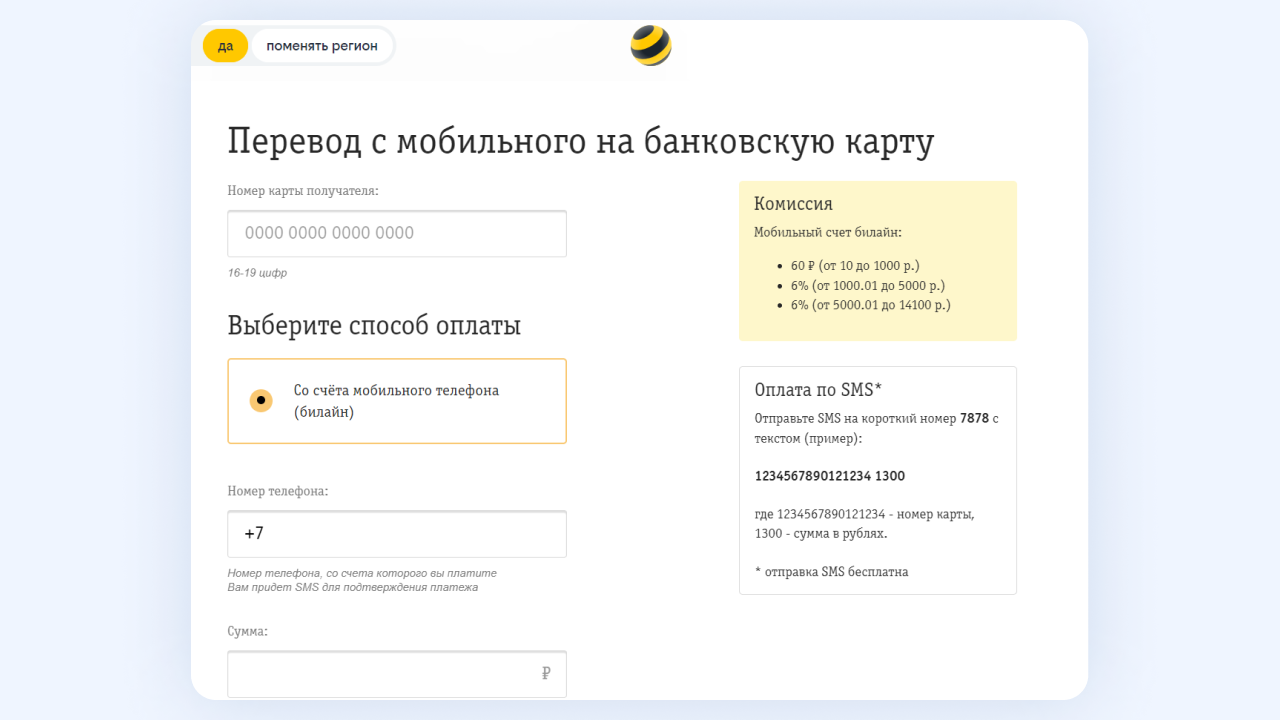Image resolution: width=1280 pixels, height=720 pixels.
Task: Click the «16-19 цифр» hint text
Action: (x=257, y=273)
